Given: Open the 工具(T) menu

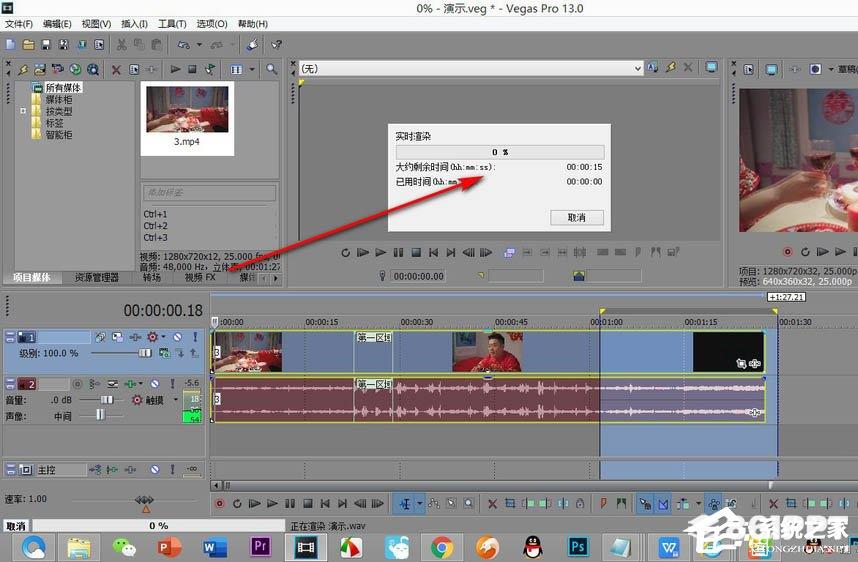Looking at the screenshot, I should 172,24.
